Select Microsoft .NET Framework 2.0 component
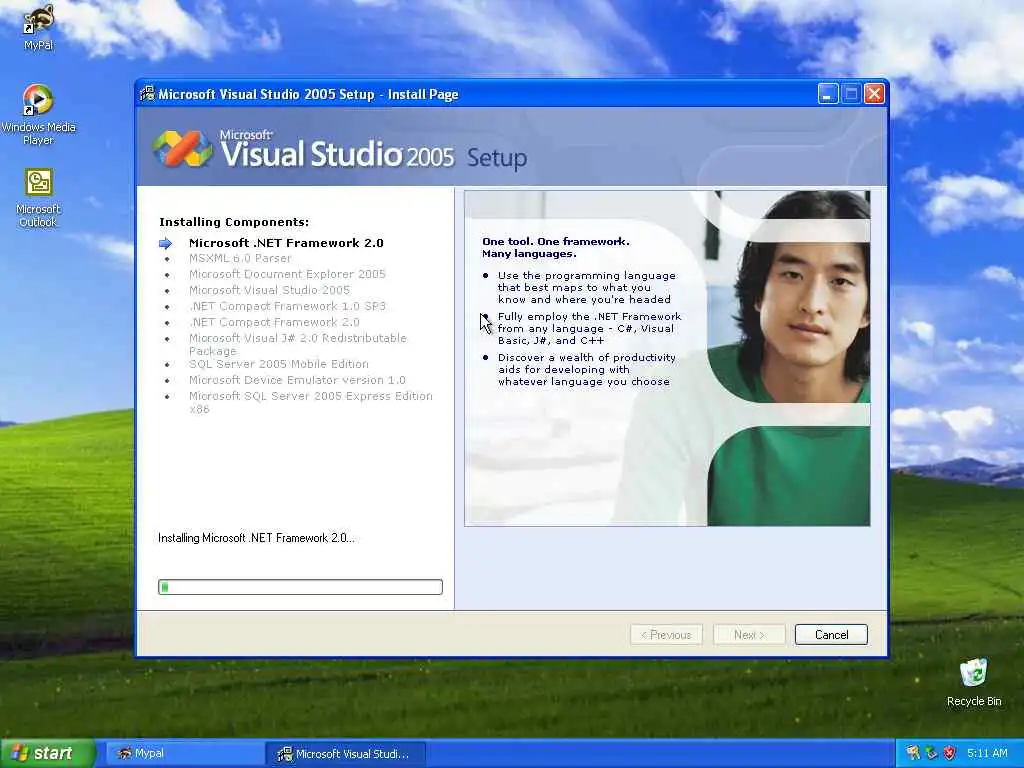This screenshot has width=1024, height=768. click(286, 243)
